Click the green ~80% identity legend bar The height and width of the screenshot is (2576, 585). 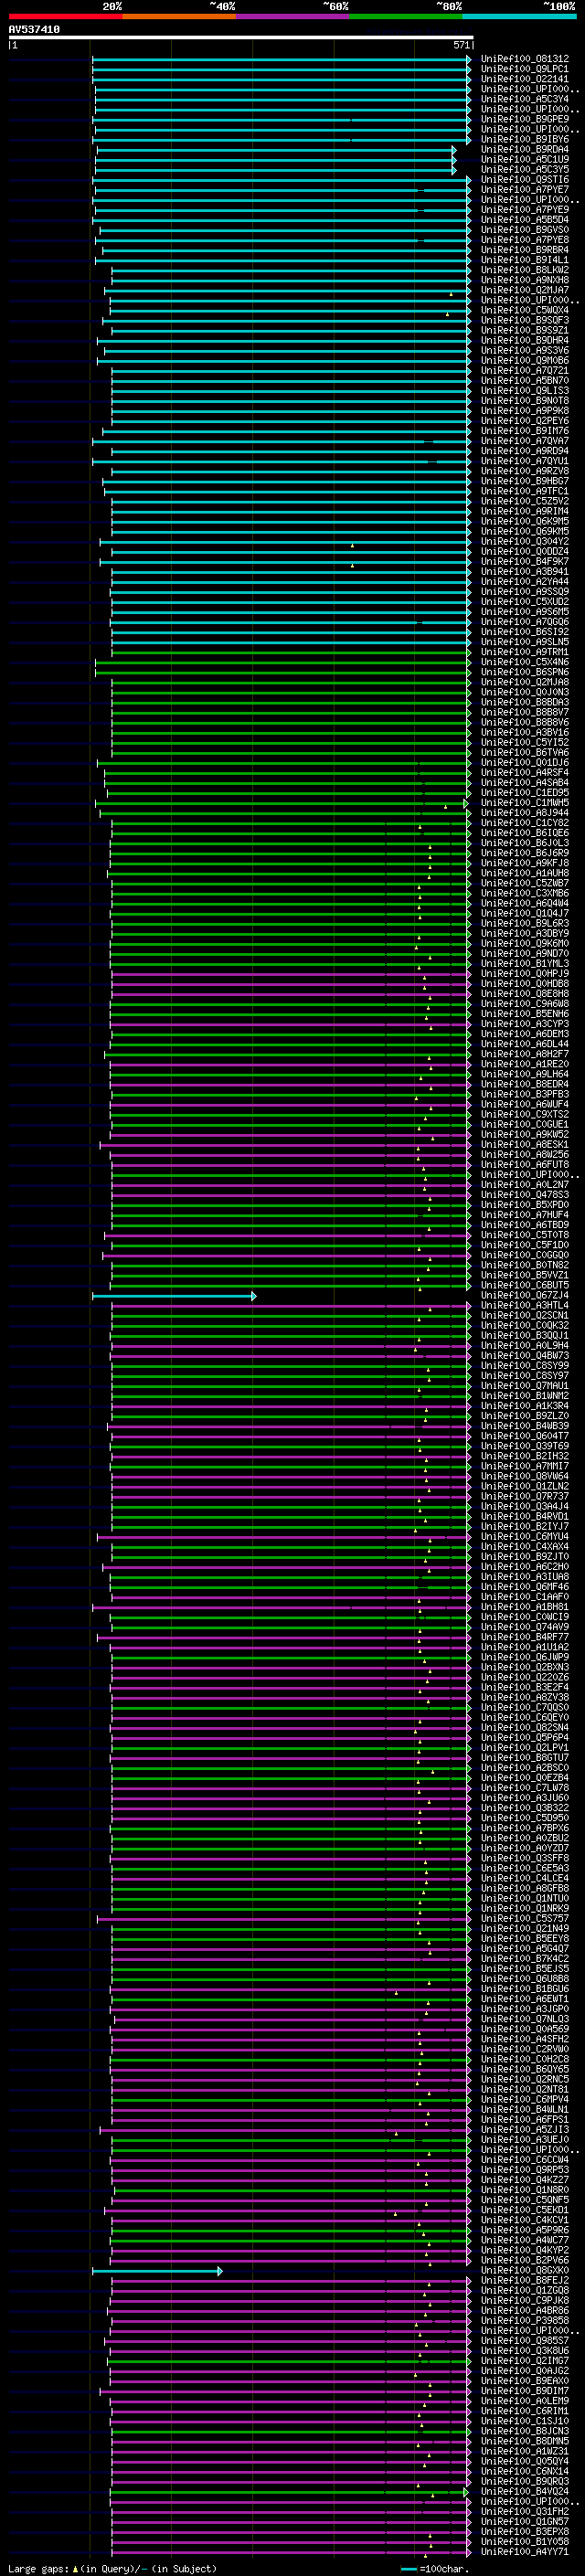click(x=406, y=16)
